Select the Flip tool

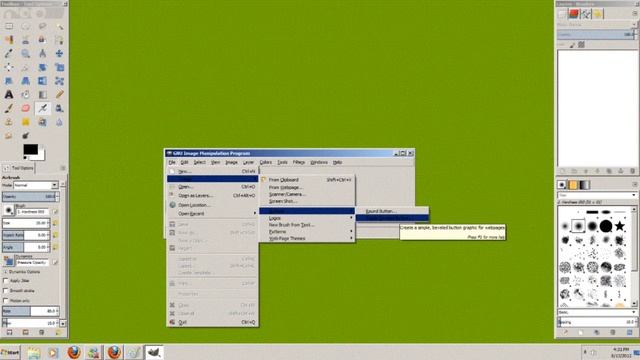click(x=42, y=81)
